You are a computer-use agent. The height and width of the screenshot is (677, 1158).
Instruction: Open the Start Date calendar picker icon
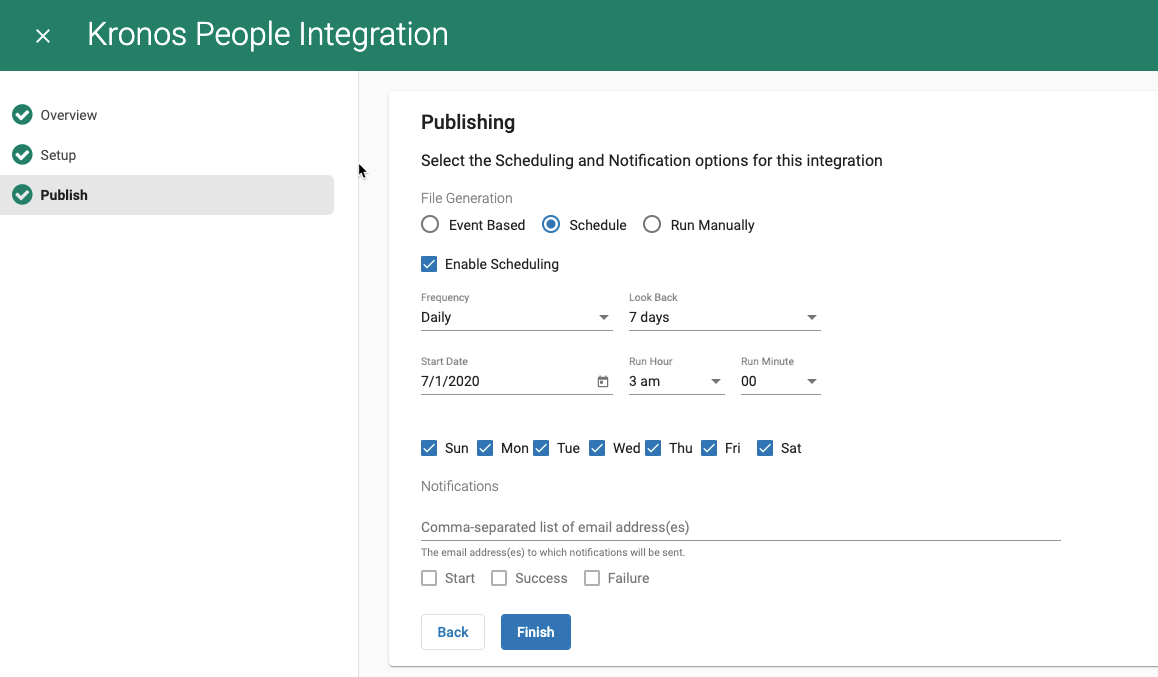point(603,381)
